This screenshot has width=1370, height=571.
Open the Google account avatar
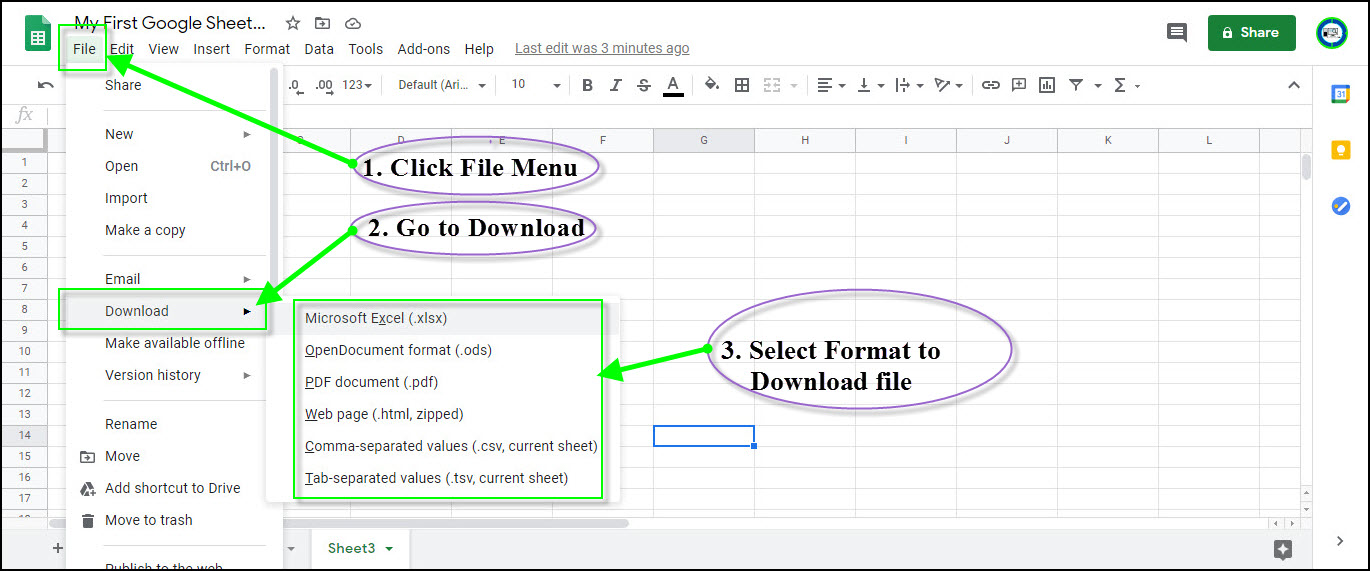click(x=1332, y=33)
